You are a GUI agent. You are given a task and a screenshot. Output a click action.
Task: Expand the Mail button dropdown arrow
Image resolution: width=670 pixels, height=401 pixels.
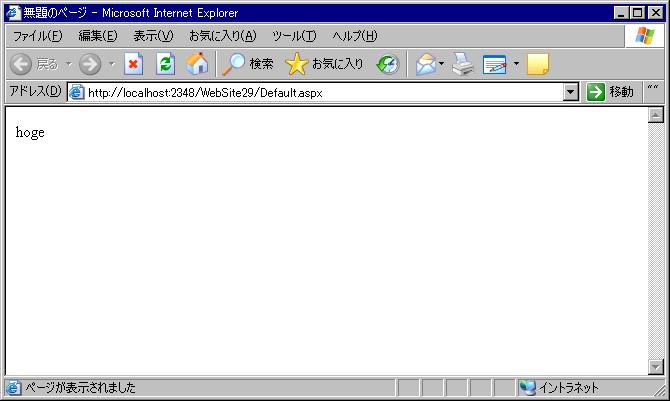coord(441,64)
